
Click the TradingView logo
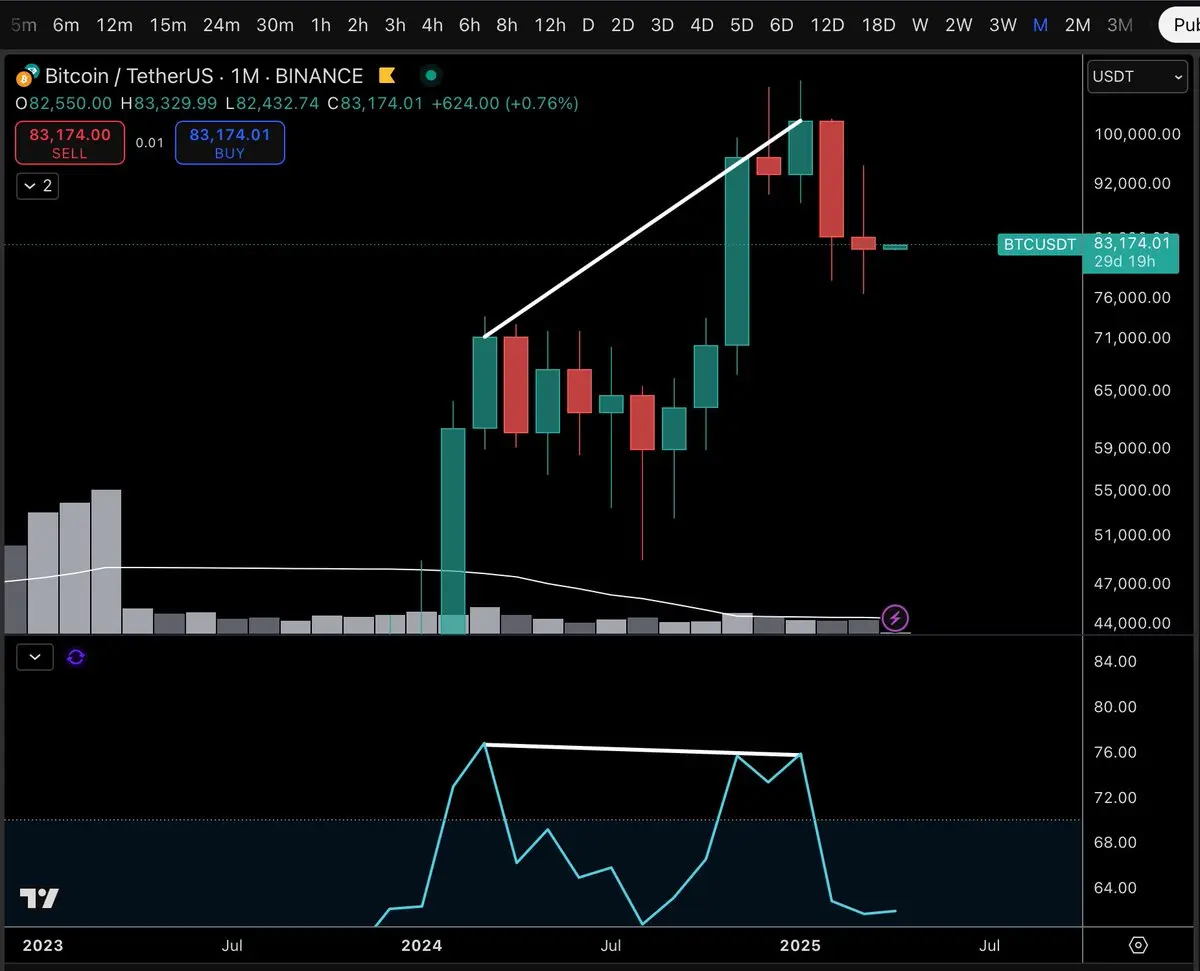(x=38, y=898)
